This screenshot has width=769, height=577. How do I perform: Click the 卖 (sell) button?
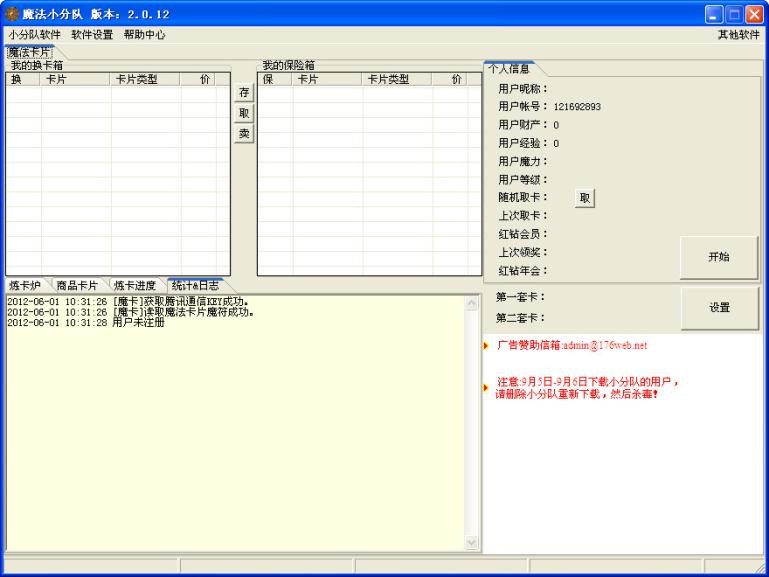click(x=244, y=133)
